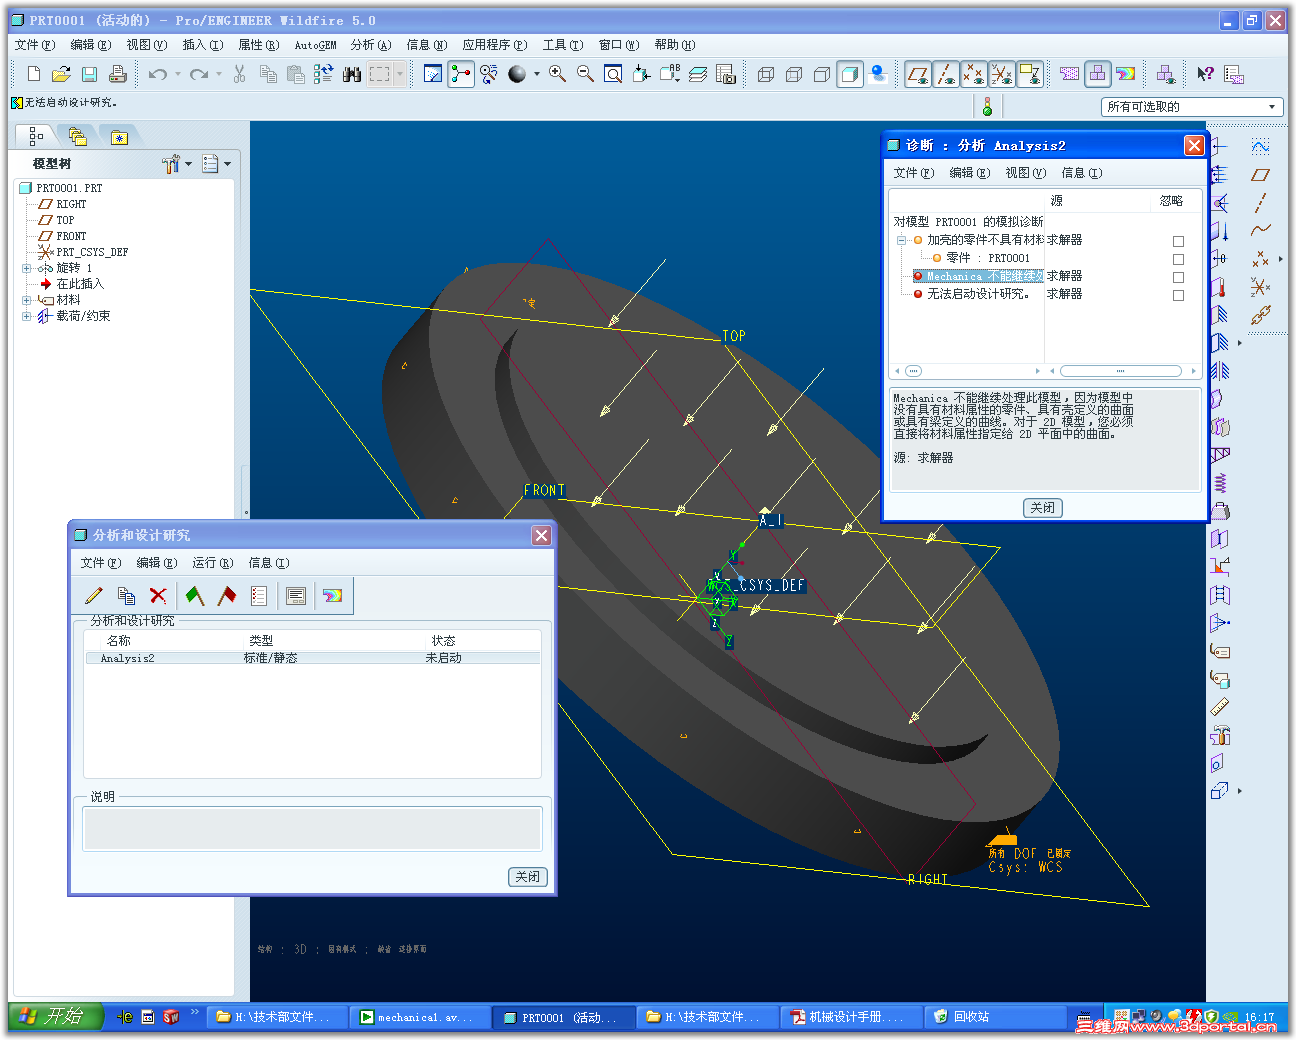This screenshot has height=1040, width=1296.
Task: Open the 回收站 taskbar button
Action: tap(995, 1017)
